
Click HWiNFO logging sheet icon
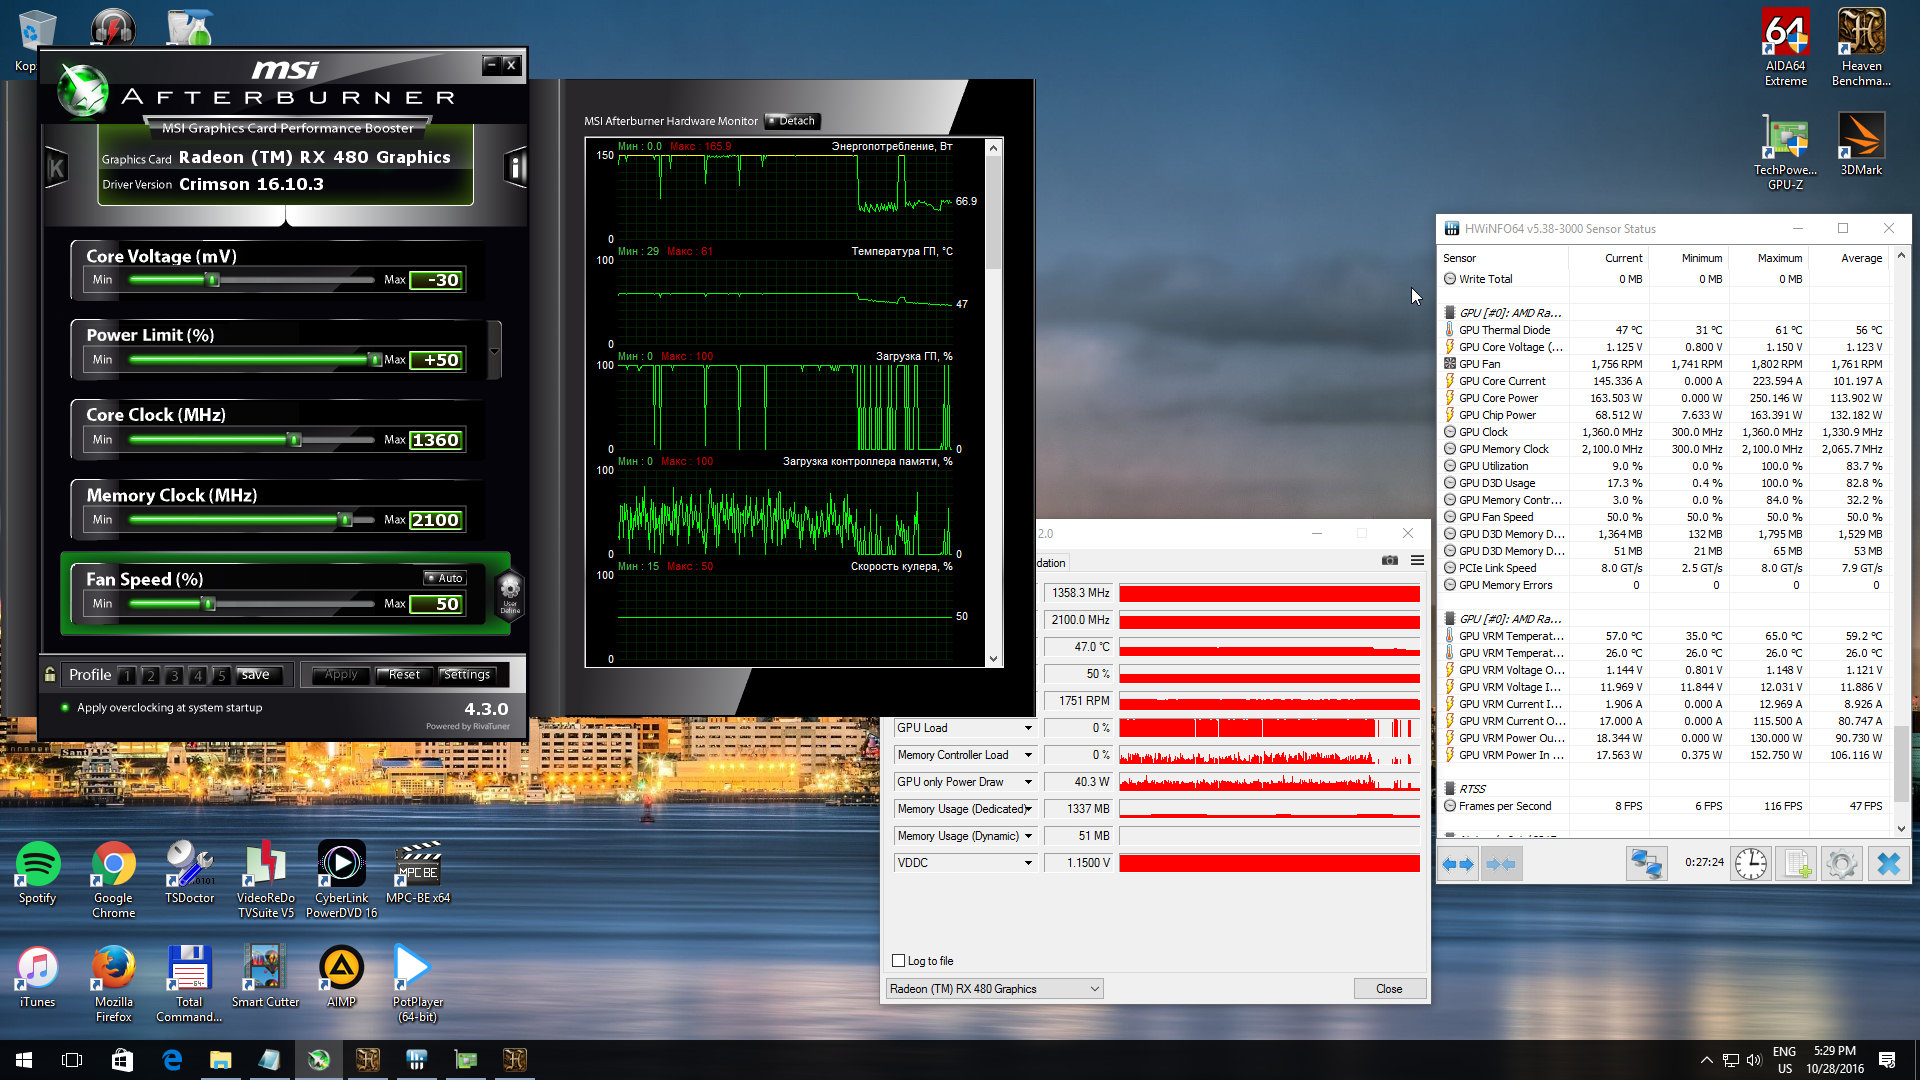click(1796, 863)
